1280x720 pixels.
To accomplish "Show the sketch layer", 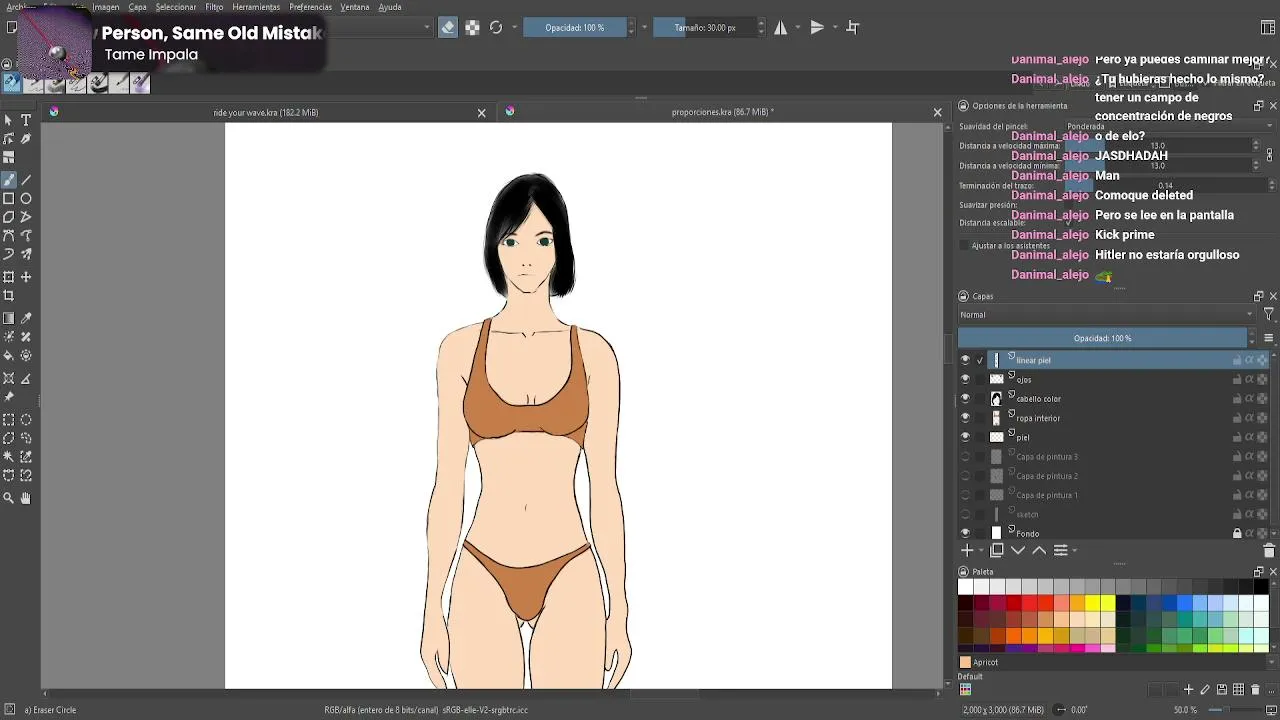I will click(x=965, y=514).
